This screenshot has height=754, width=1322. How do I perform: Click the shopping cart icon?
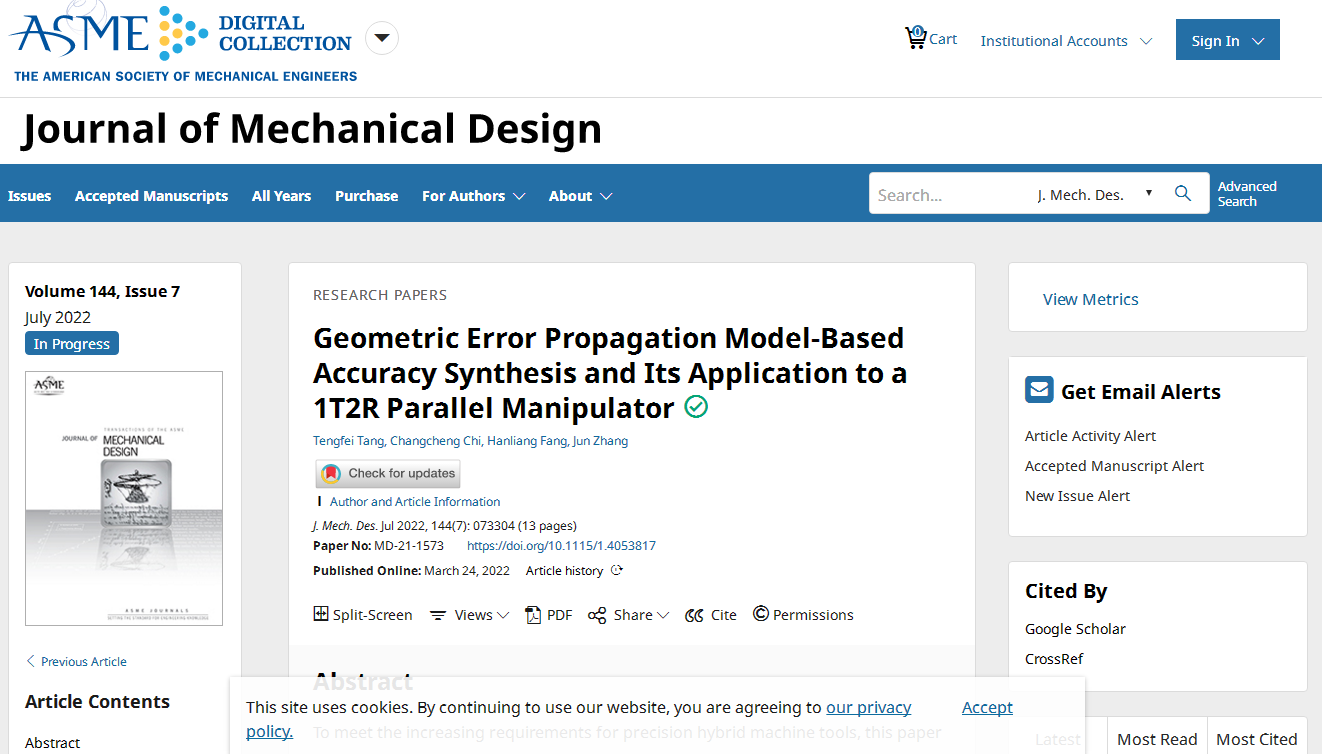[915, 39]
